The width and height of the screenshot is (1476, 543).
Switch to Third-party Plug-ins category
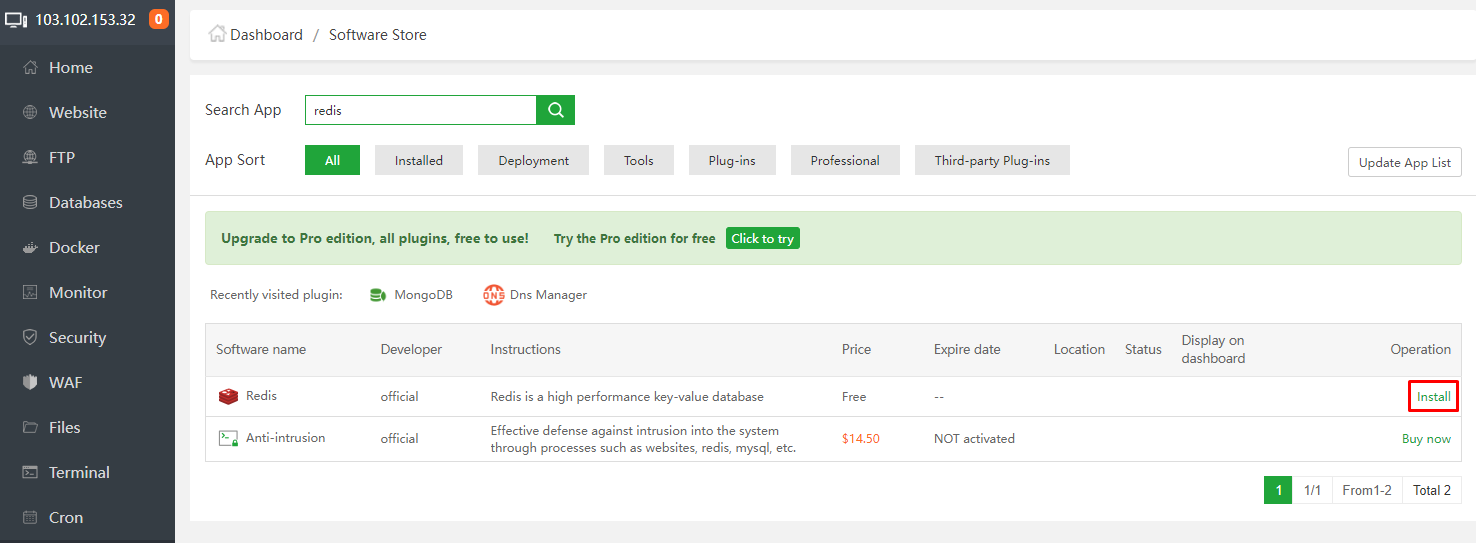992,160
